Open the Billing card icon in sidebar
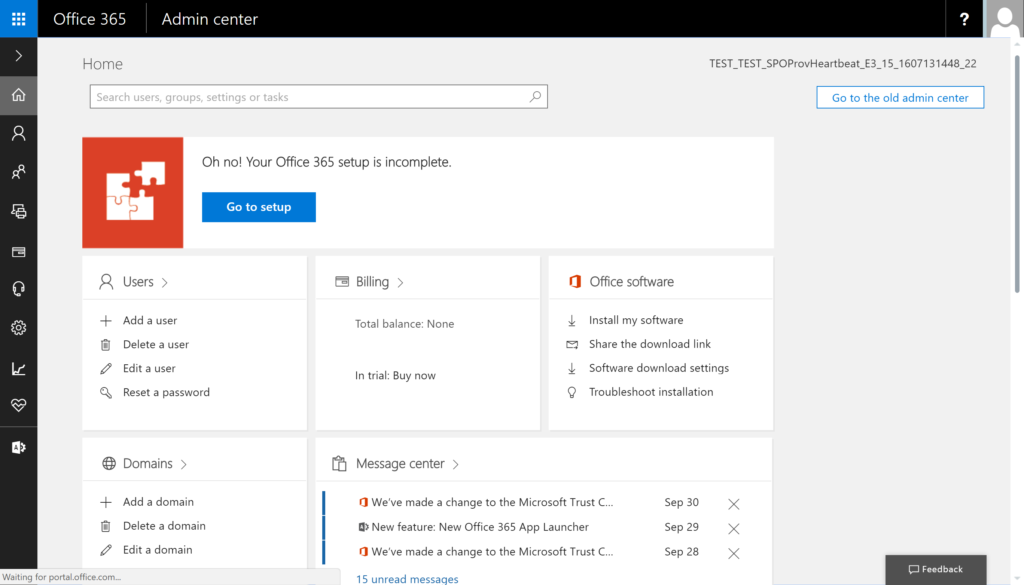Viewport: 1024px width, 585px height. 18,251
